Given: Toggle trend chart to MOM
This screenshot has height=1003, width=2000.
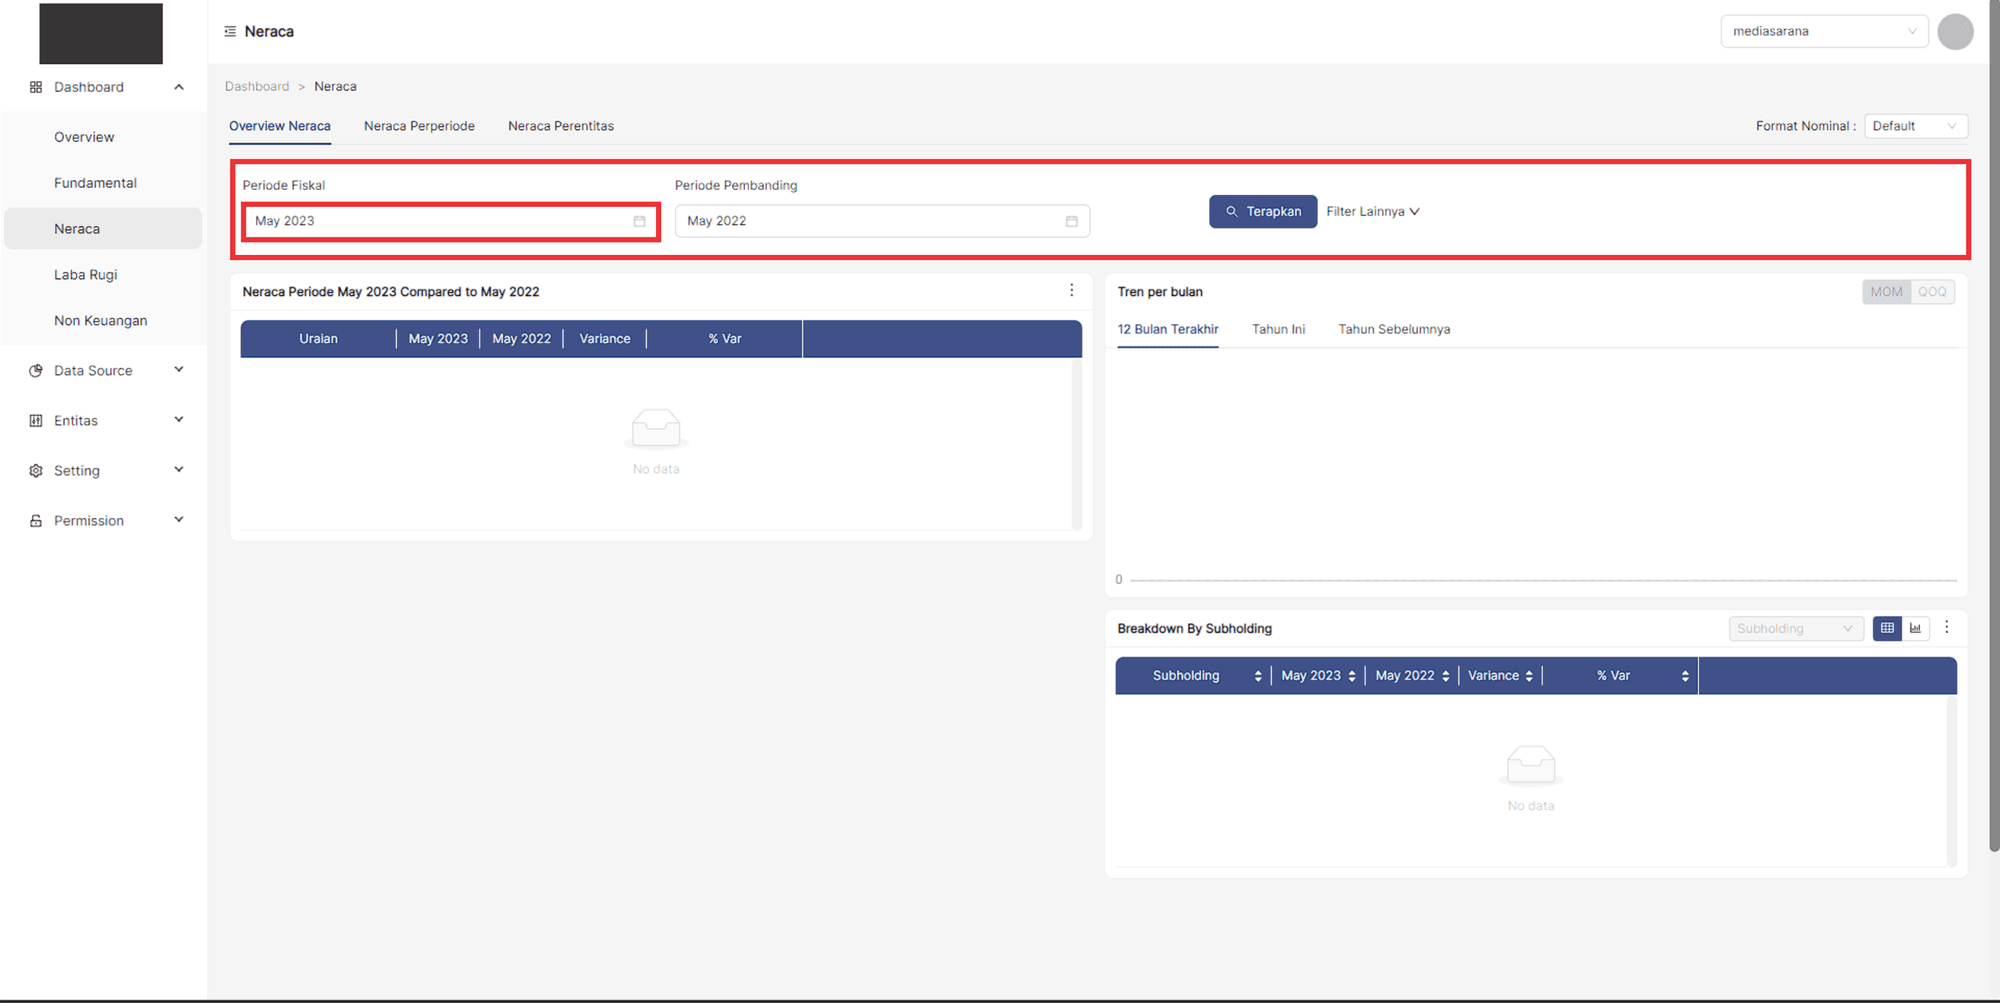Looking at the screenshot, I should [x=1886, y=292].
